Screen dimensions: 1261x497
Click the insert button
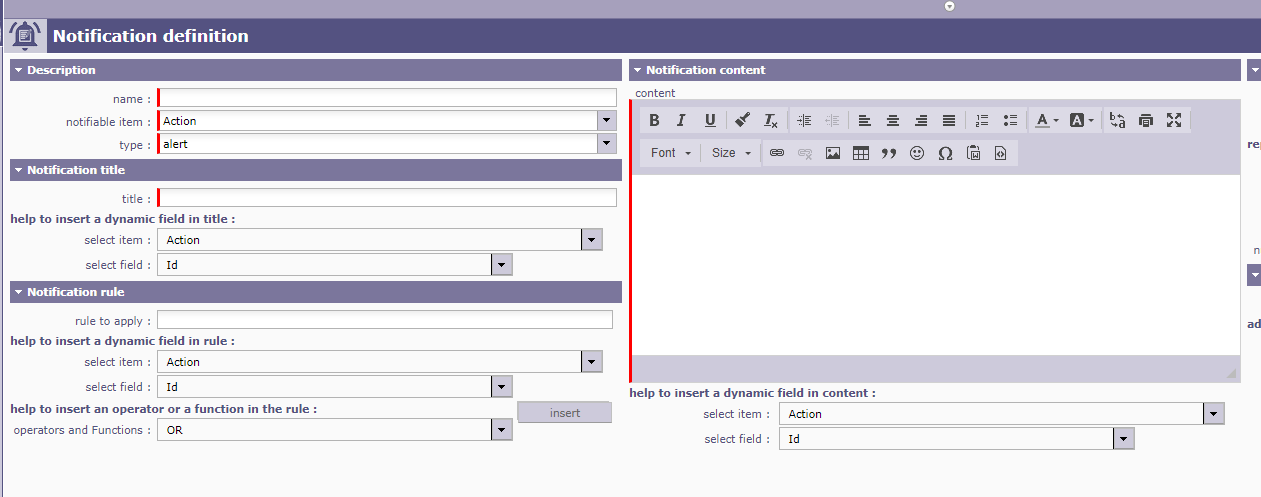coord(564,413)
